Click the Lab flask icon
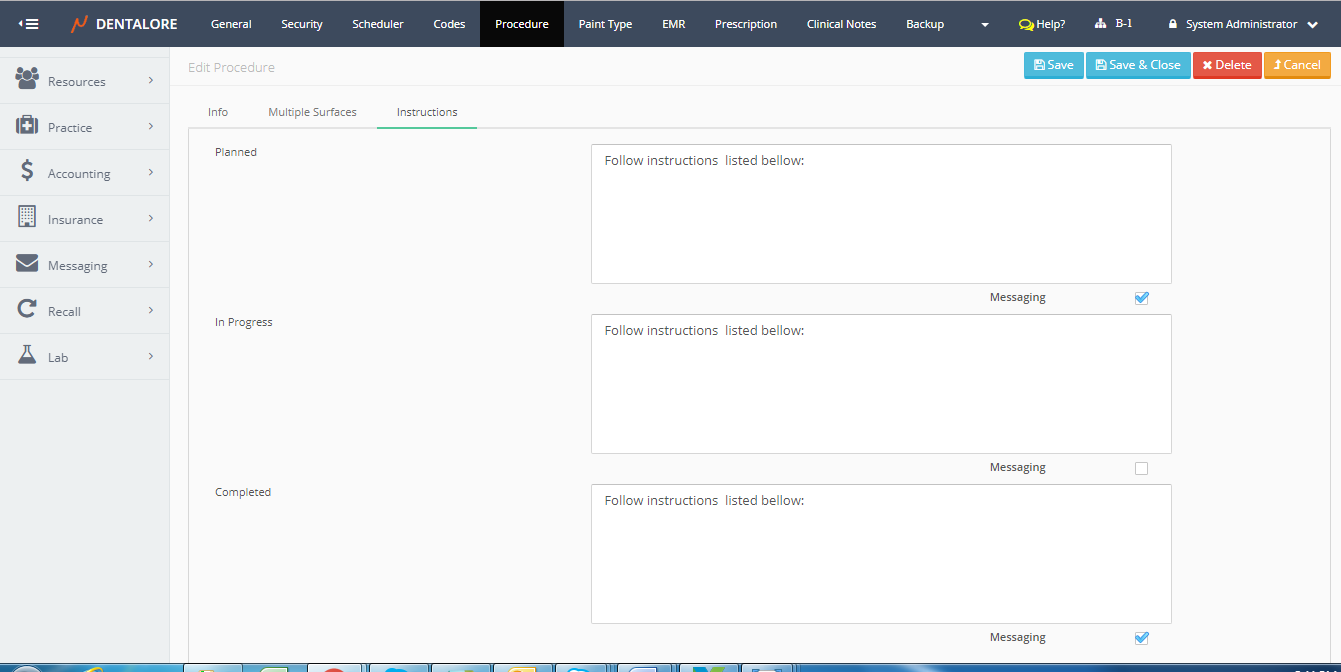The height and width of the screenshot is (672, 1341). tap(27, 355)
